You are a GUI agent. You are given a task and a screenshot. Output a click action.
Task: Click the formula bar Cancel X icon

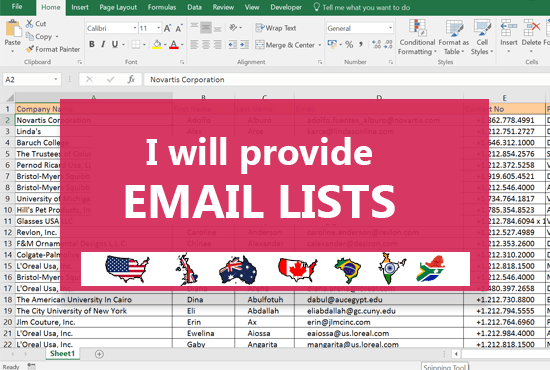point(89,80)
